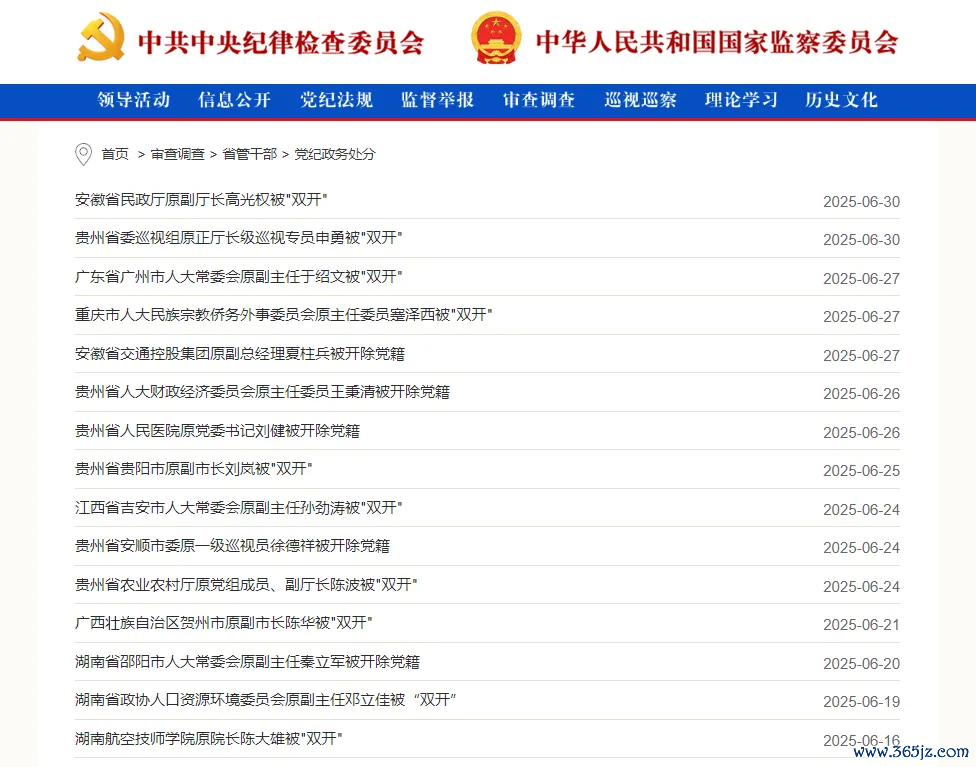Open article about 安徽省民政厅原副厅长高光权
Viewport: 976px width, 767px height.
[201, 199]
